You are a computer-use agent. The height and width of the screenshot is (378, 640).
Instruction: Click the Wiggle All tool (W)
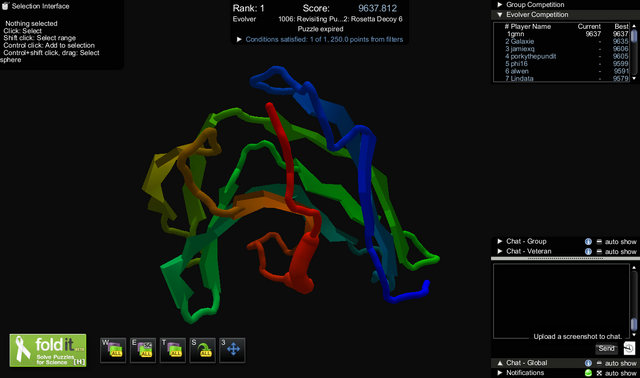(113, 350)
